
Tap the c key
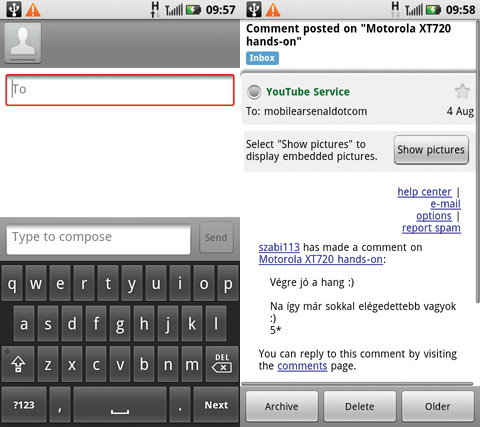(96, 364)
